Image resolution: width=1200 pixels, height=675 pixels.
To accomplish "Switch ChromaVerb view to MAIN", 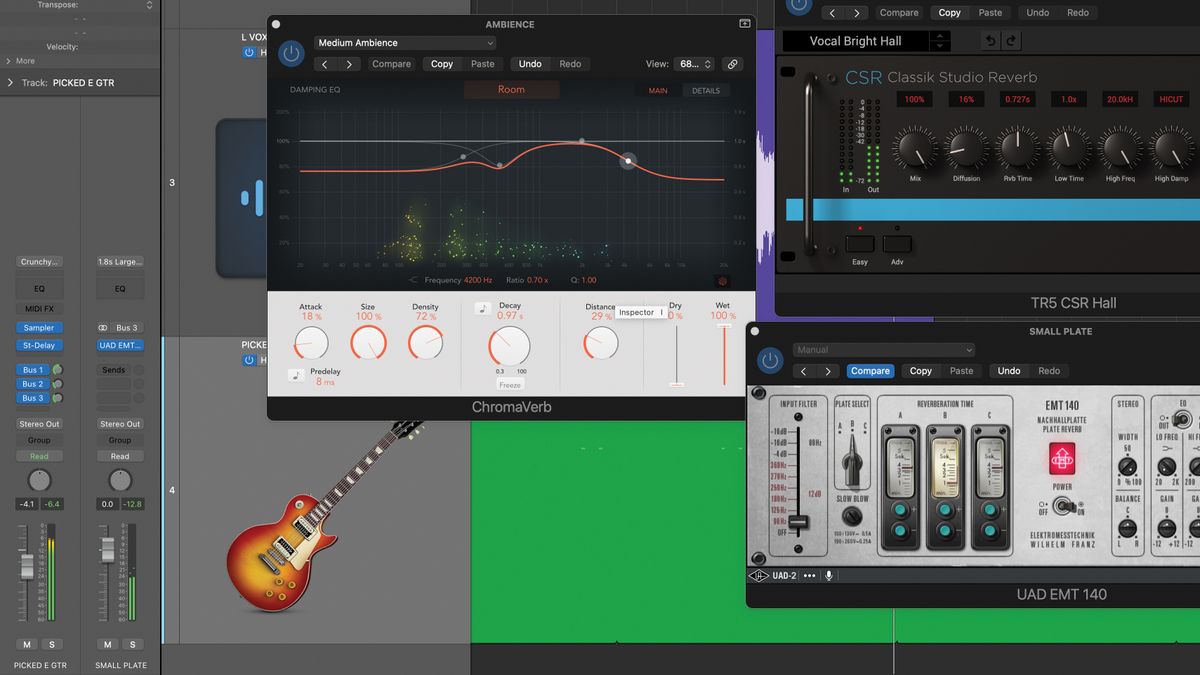I will coord(658,89).
